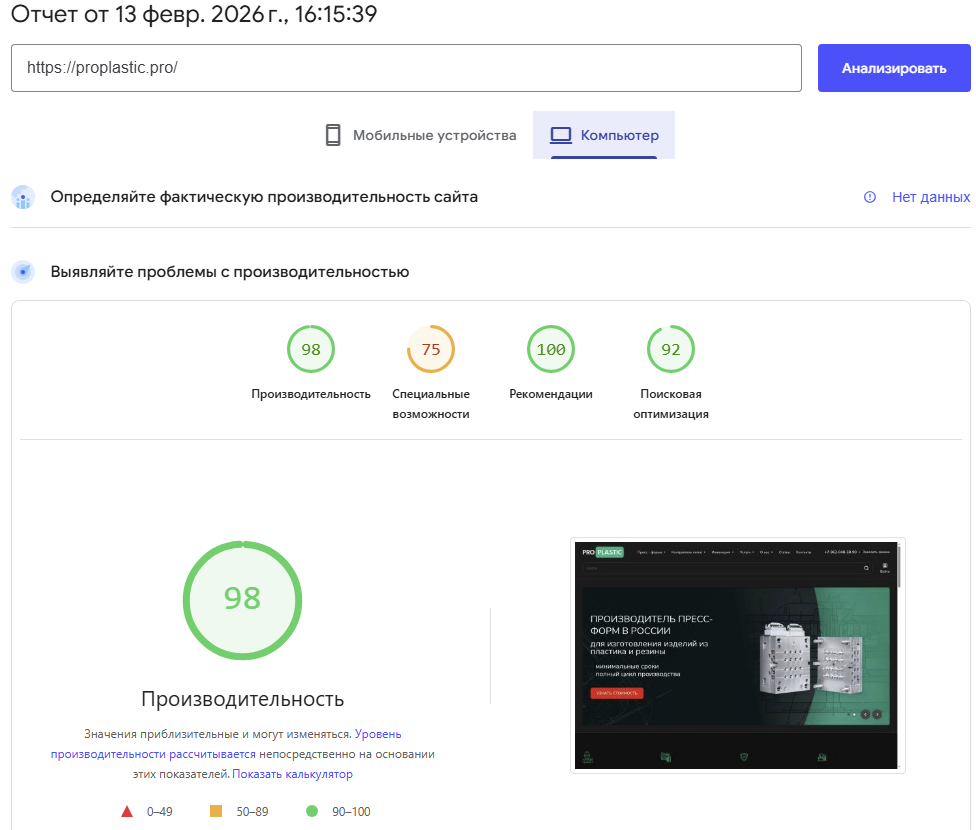Viewport: 976px width, 830px height.
Task: Click the search magnifier icon in the site preview
Action: click(866, 567)
